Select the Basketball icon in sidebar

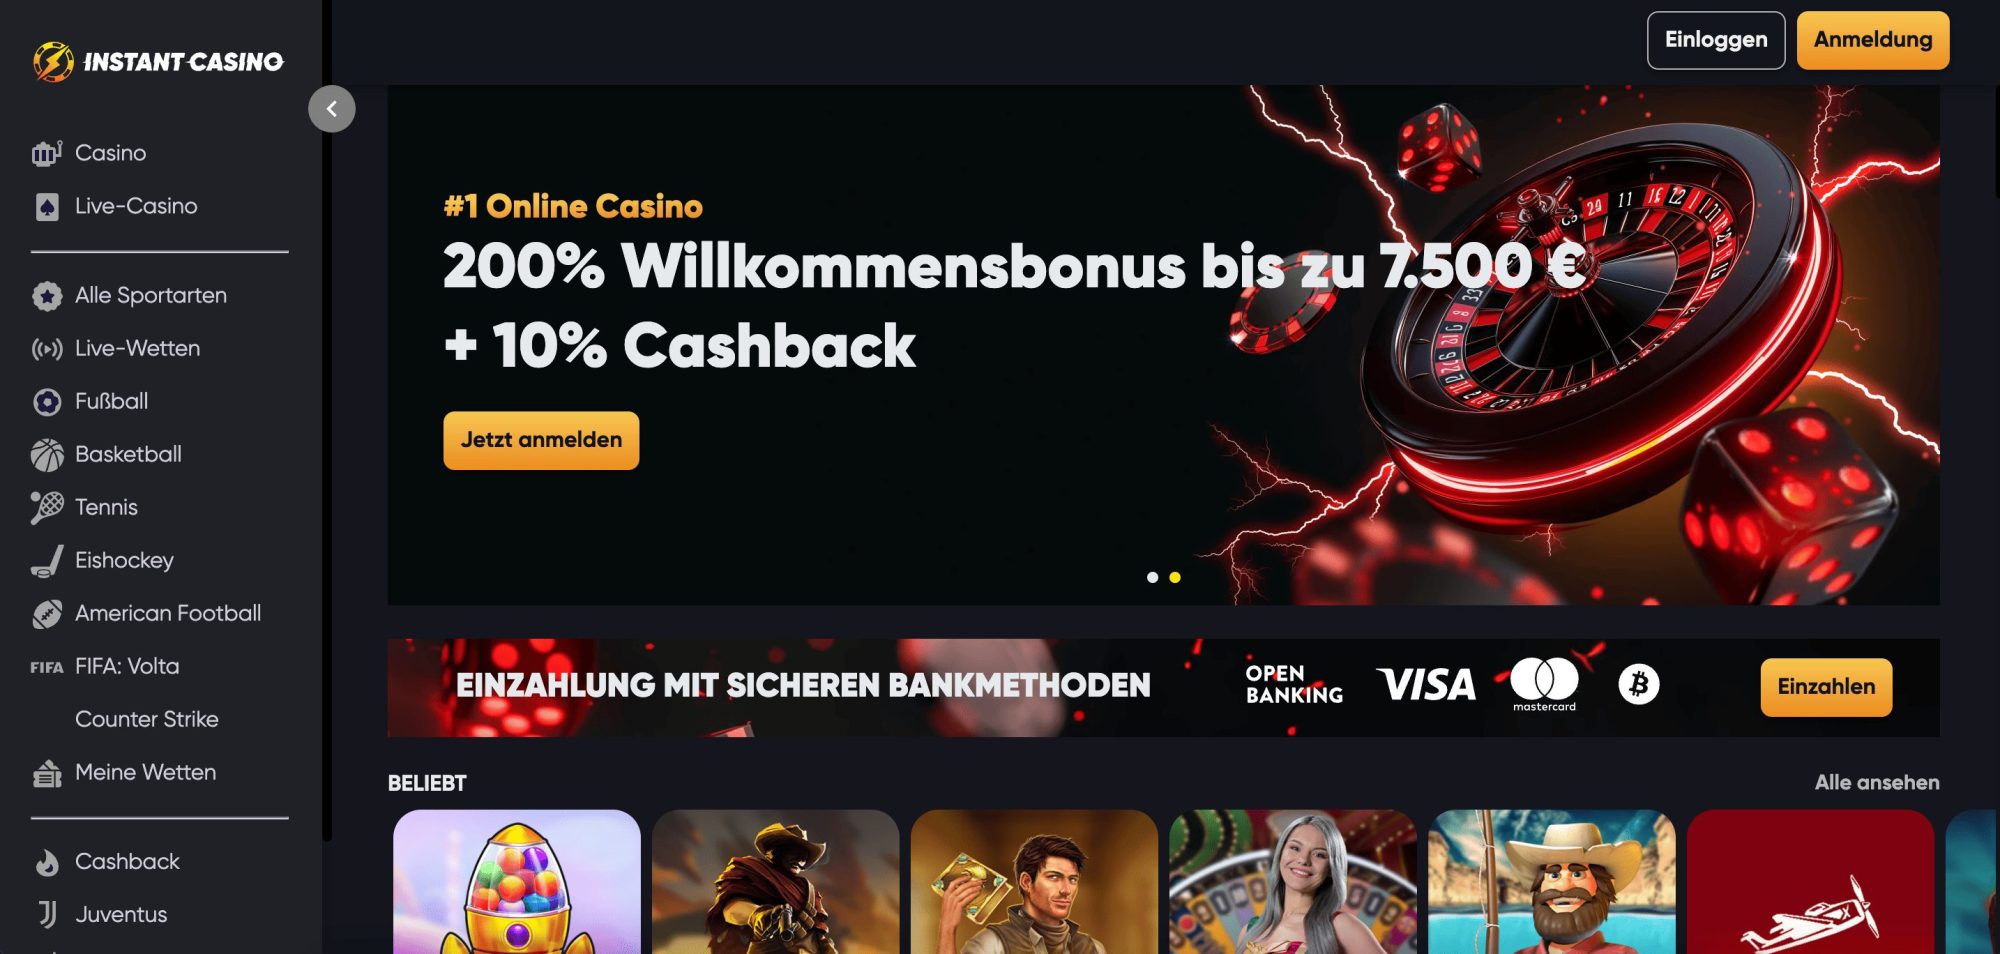point(47,455)
